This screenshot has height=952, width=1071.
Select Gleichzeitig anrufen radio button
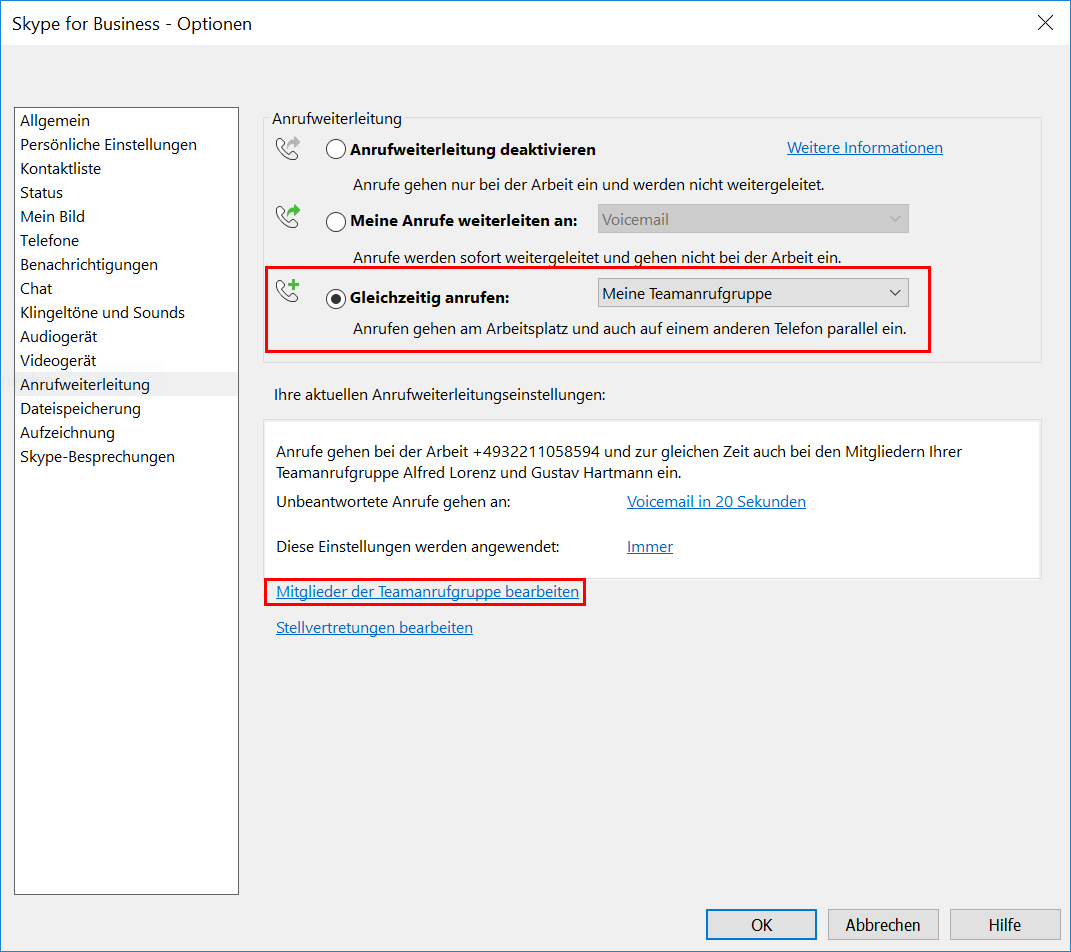(335, 298)
